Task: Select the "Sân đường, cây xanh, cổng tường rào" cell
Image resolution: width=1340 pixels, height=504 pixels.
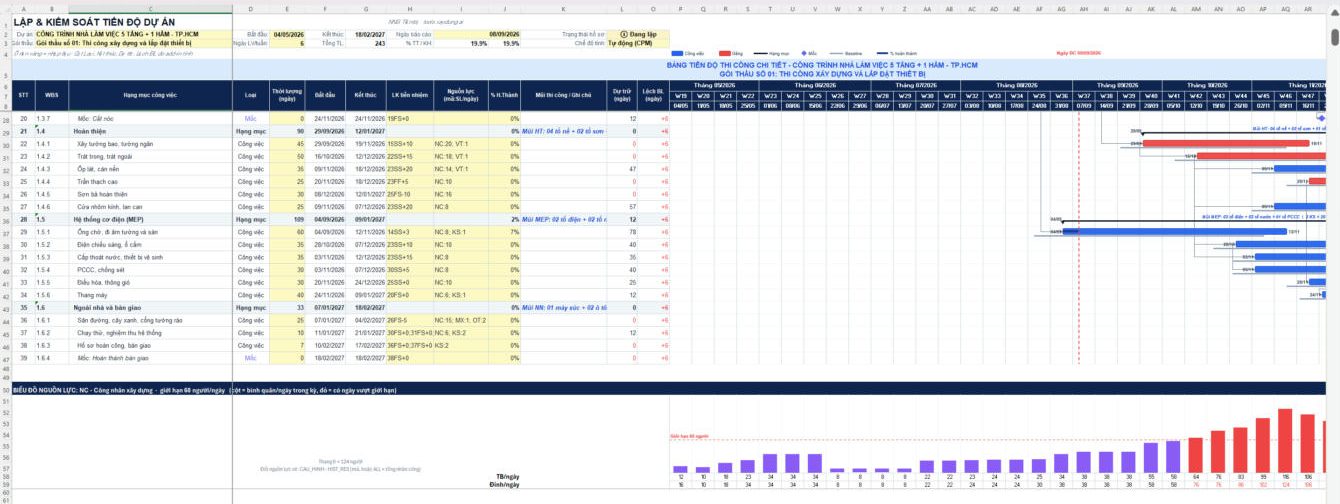Action: click(x=151, y=320)
